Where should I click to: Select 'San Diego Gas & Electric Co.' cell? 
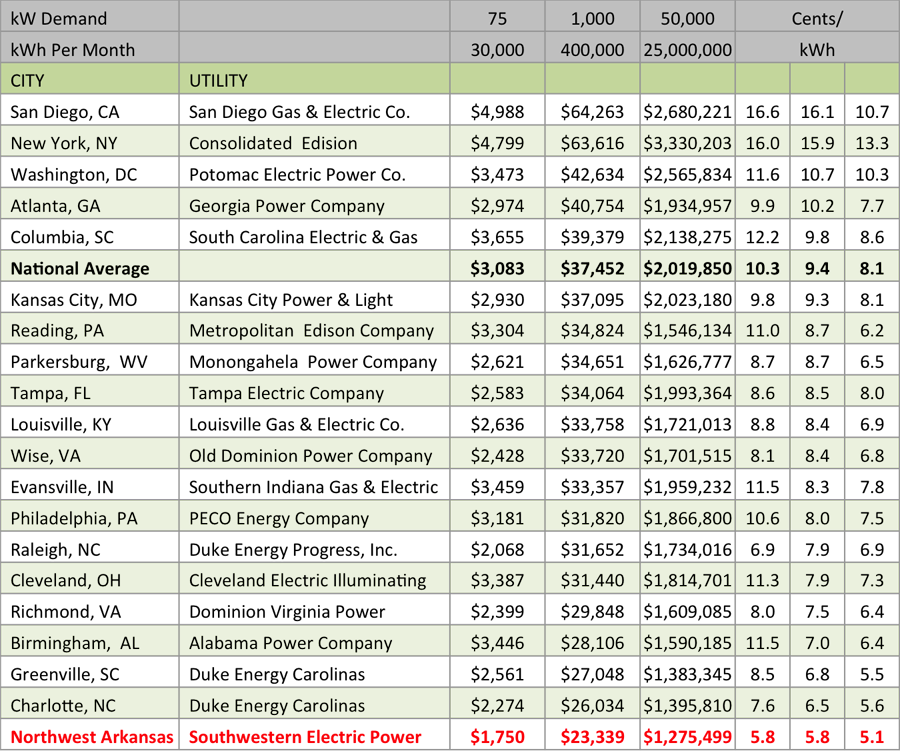point(315,111)
